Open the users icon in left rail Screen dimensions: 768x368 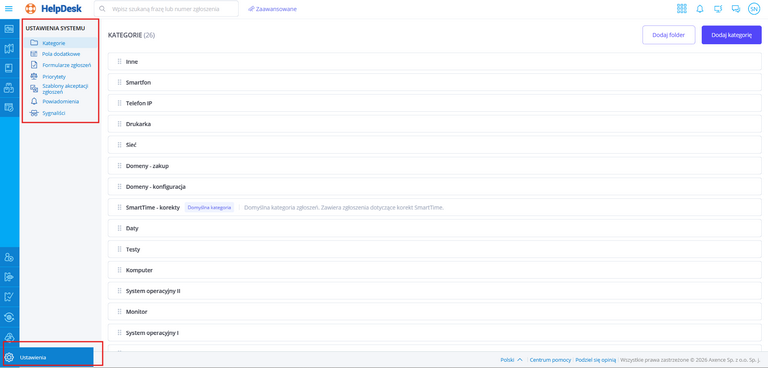point(9,257)
